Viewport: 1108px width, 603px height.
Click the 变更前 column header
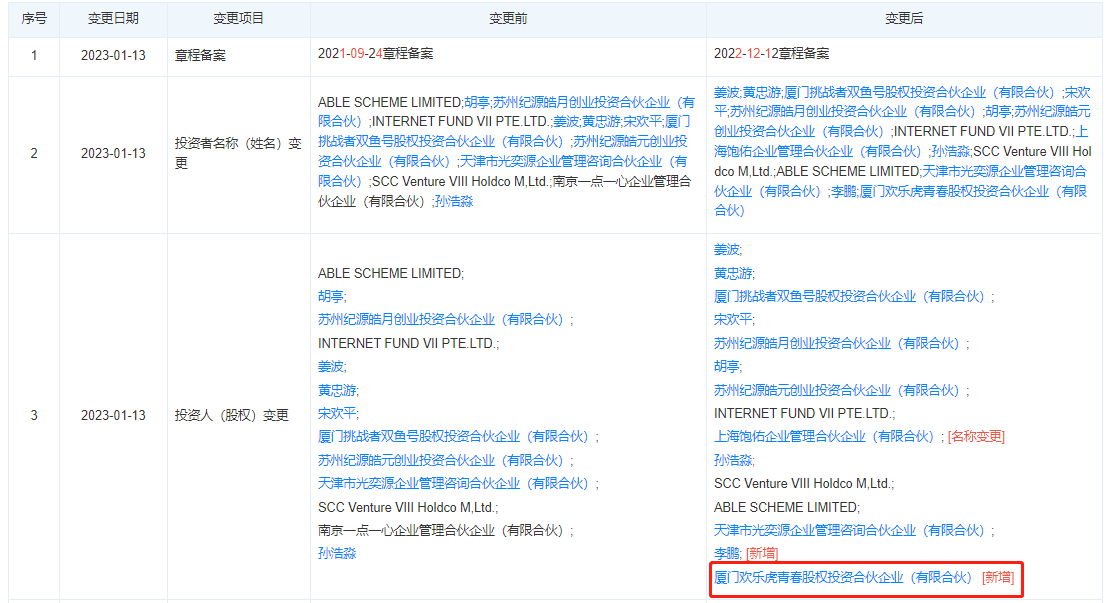click(508, 18)
